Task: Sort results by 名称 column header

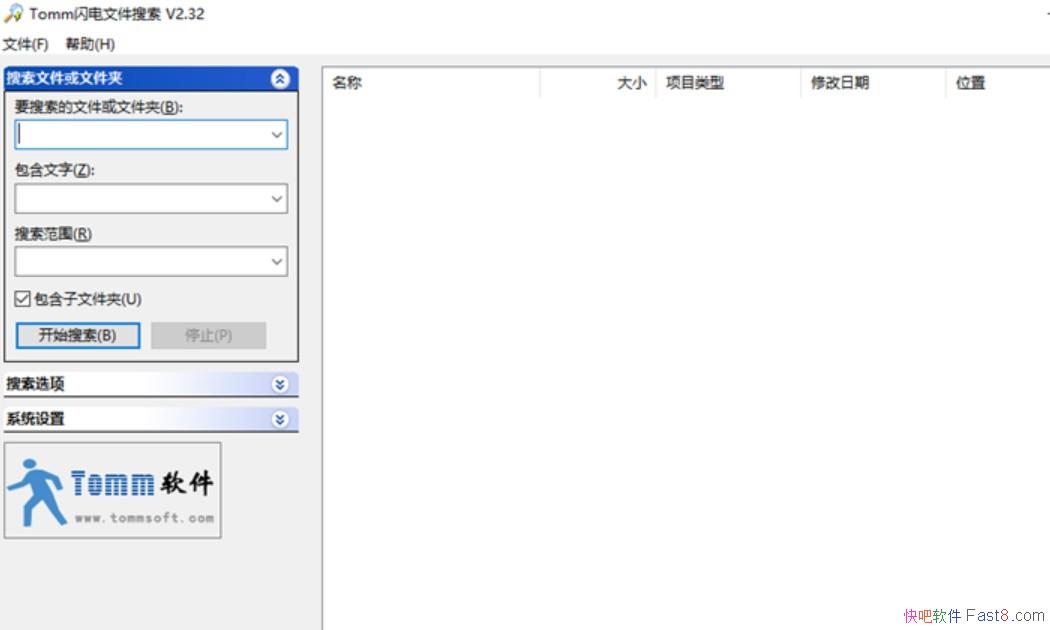Action: point(430,83)
